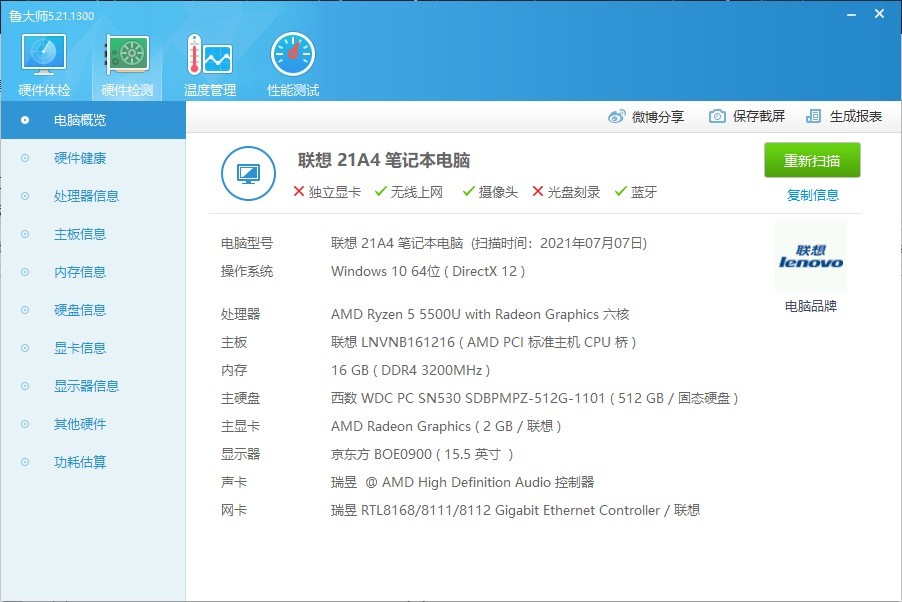Click the green check beside 蓝牙
The image size is (902, 602).
[x=620, y=191]
